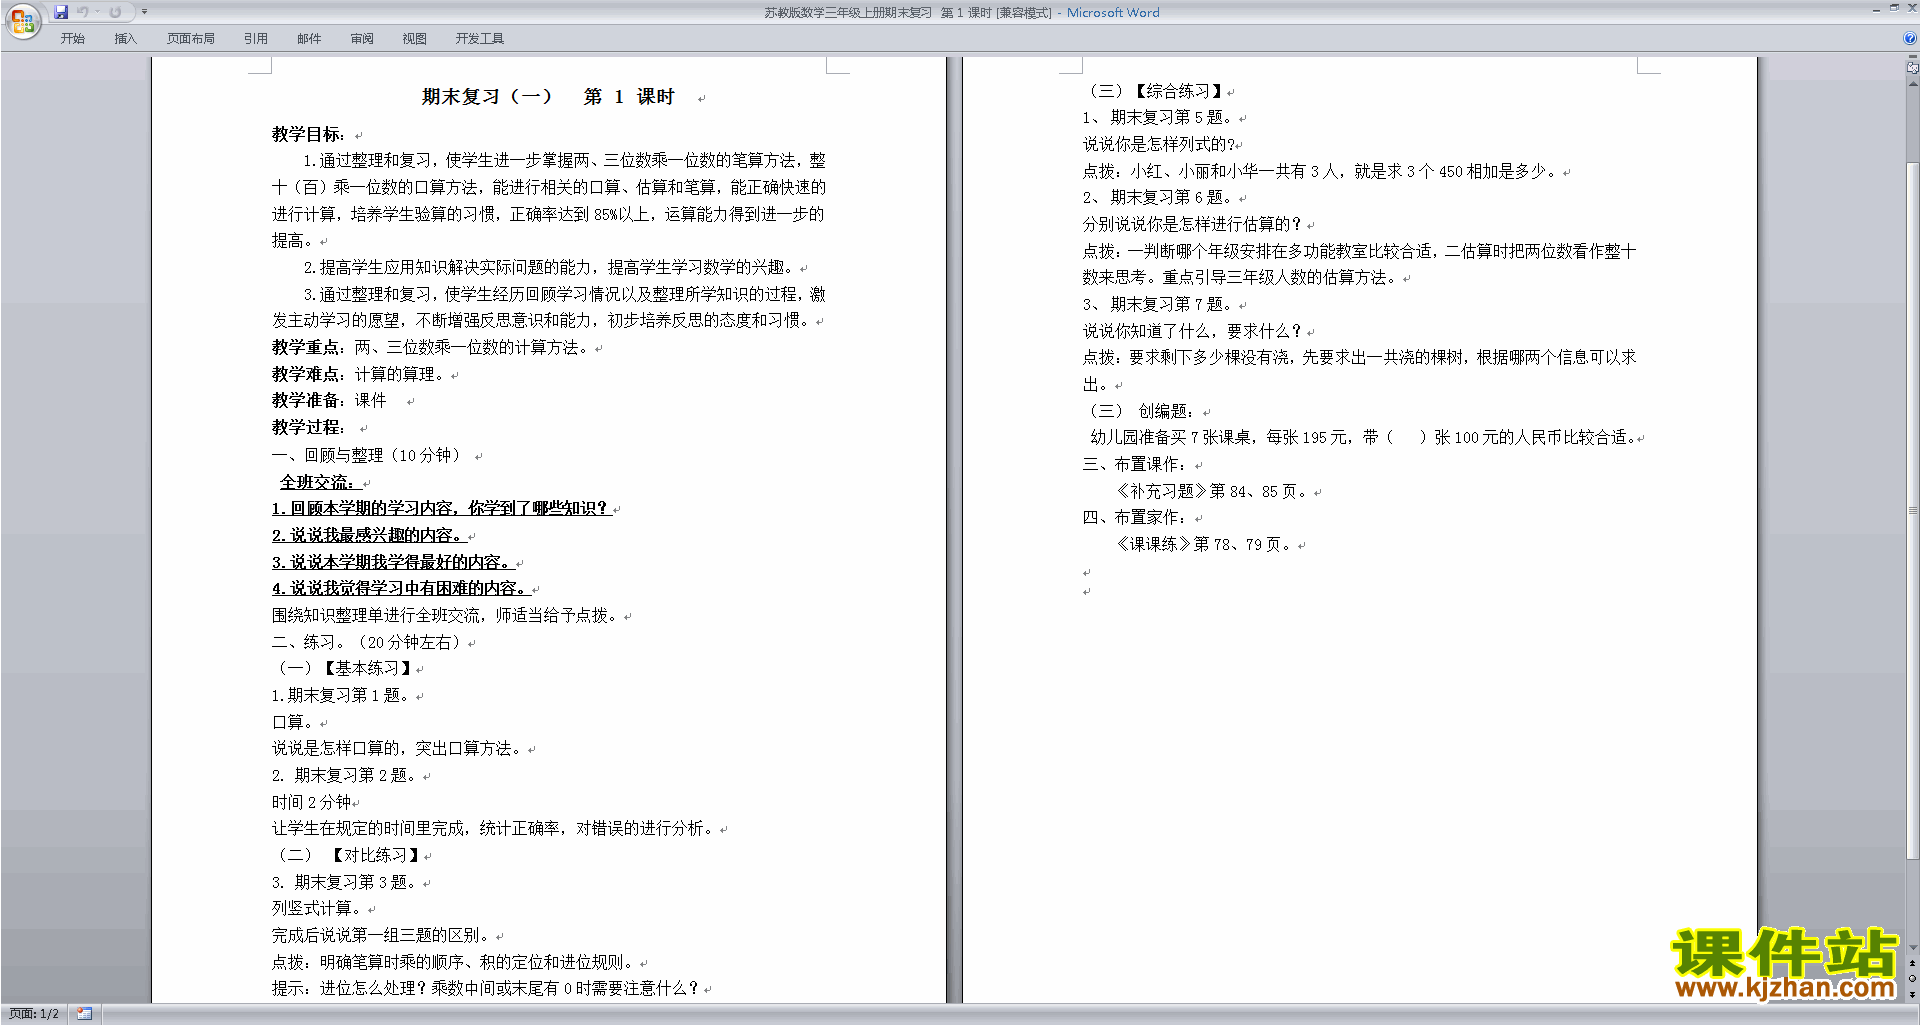Save the document via quick access icon
This screenshot has width=1920, height=1025.
[61, 12]
